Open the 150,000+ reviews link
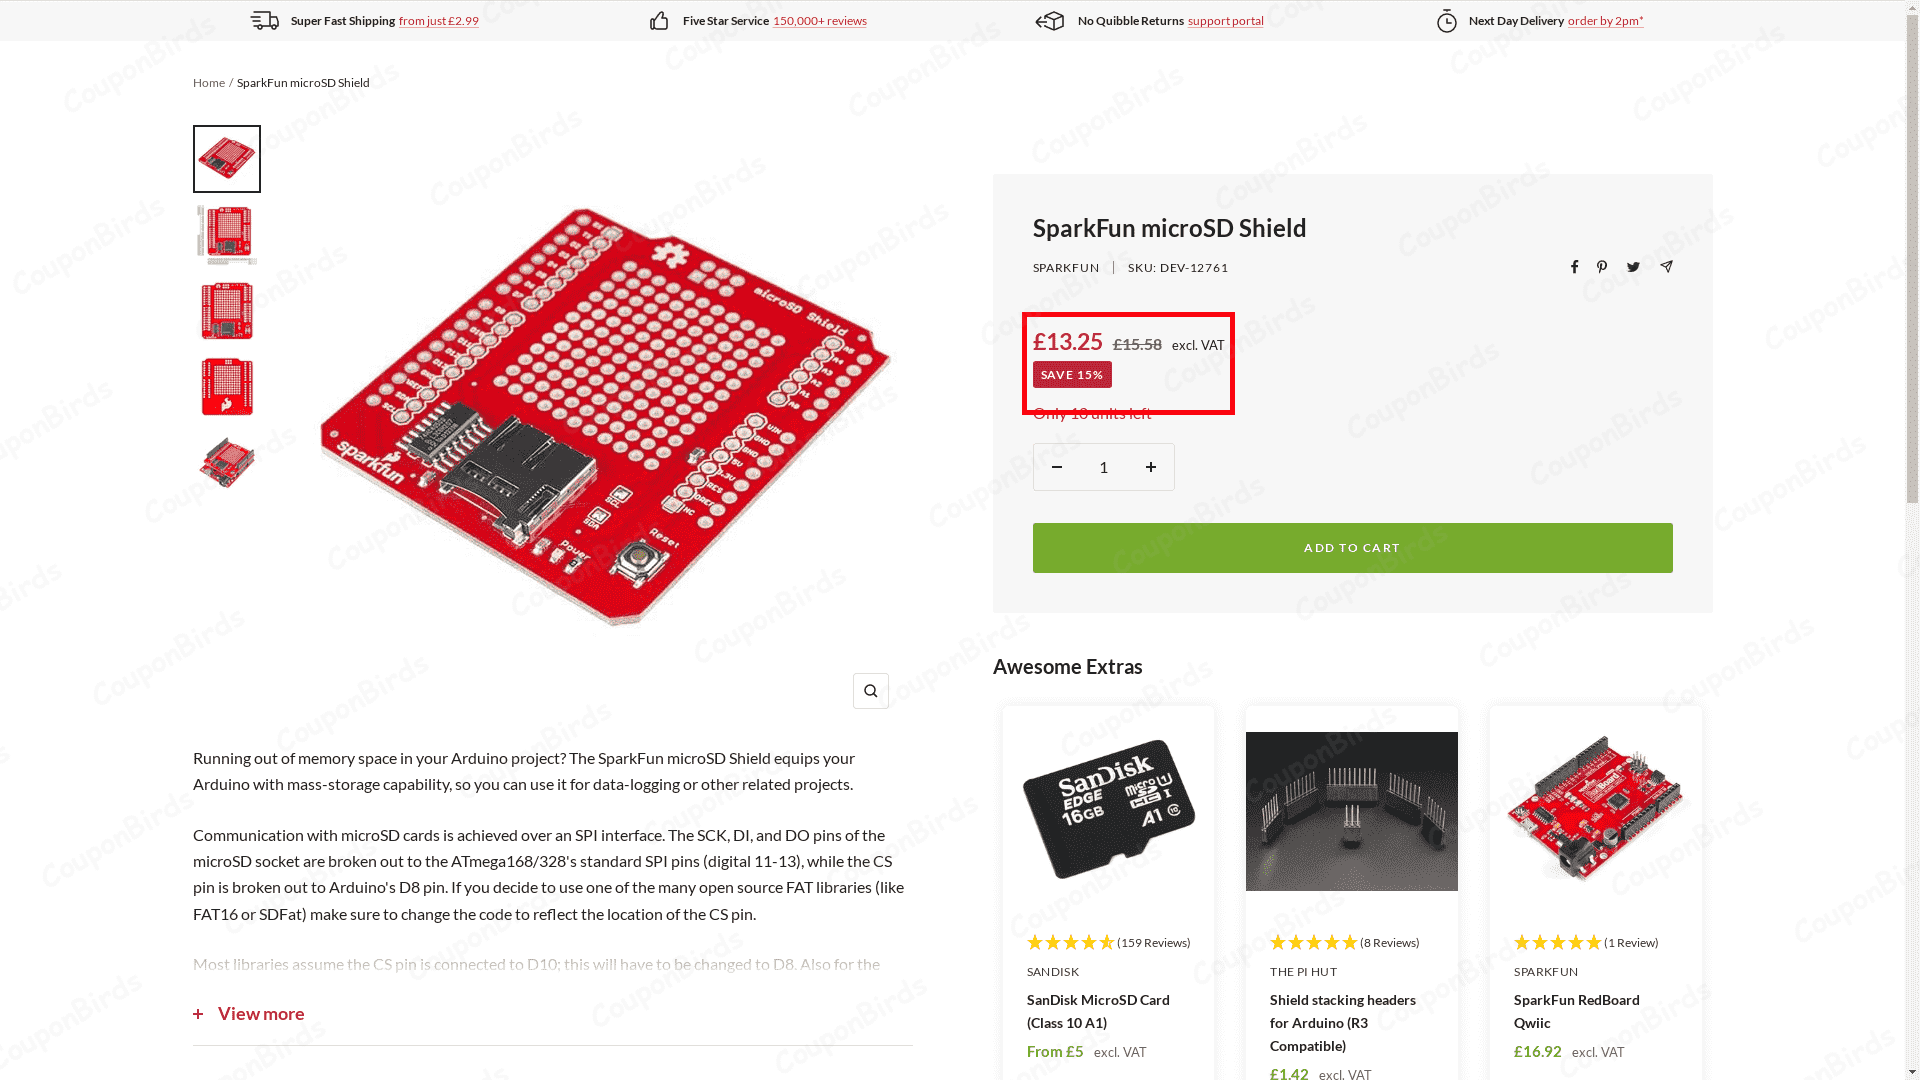1920x1080 pixels. (819, 20)
